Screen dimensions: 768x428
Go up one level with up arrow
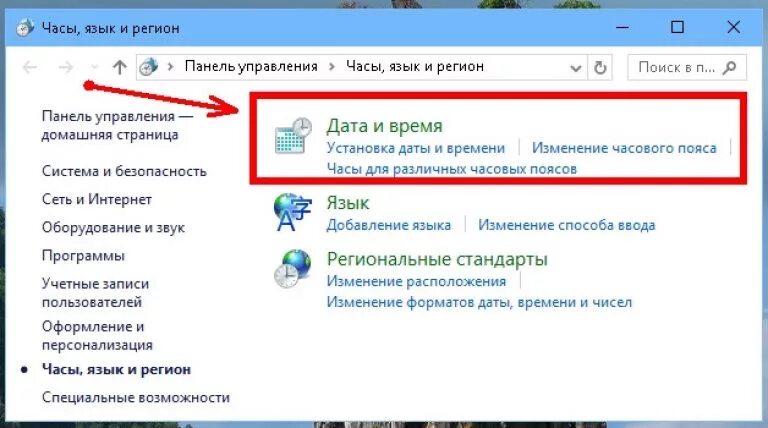click(x=120, y=67)
